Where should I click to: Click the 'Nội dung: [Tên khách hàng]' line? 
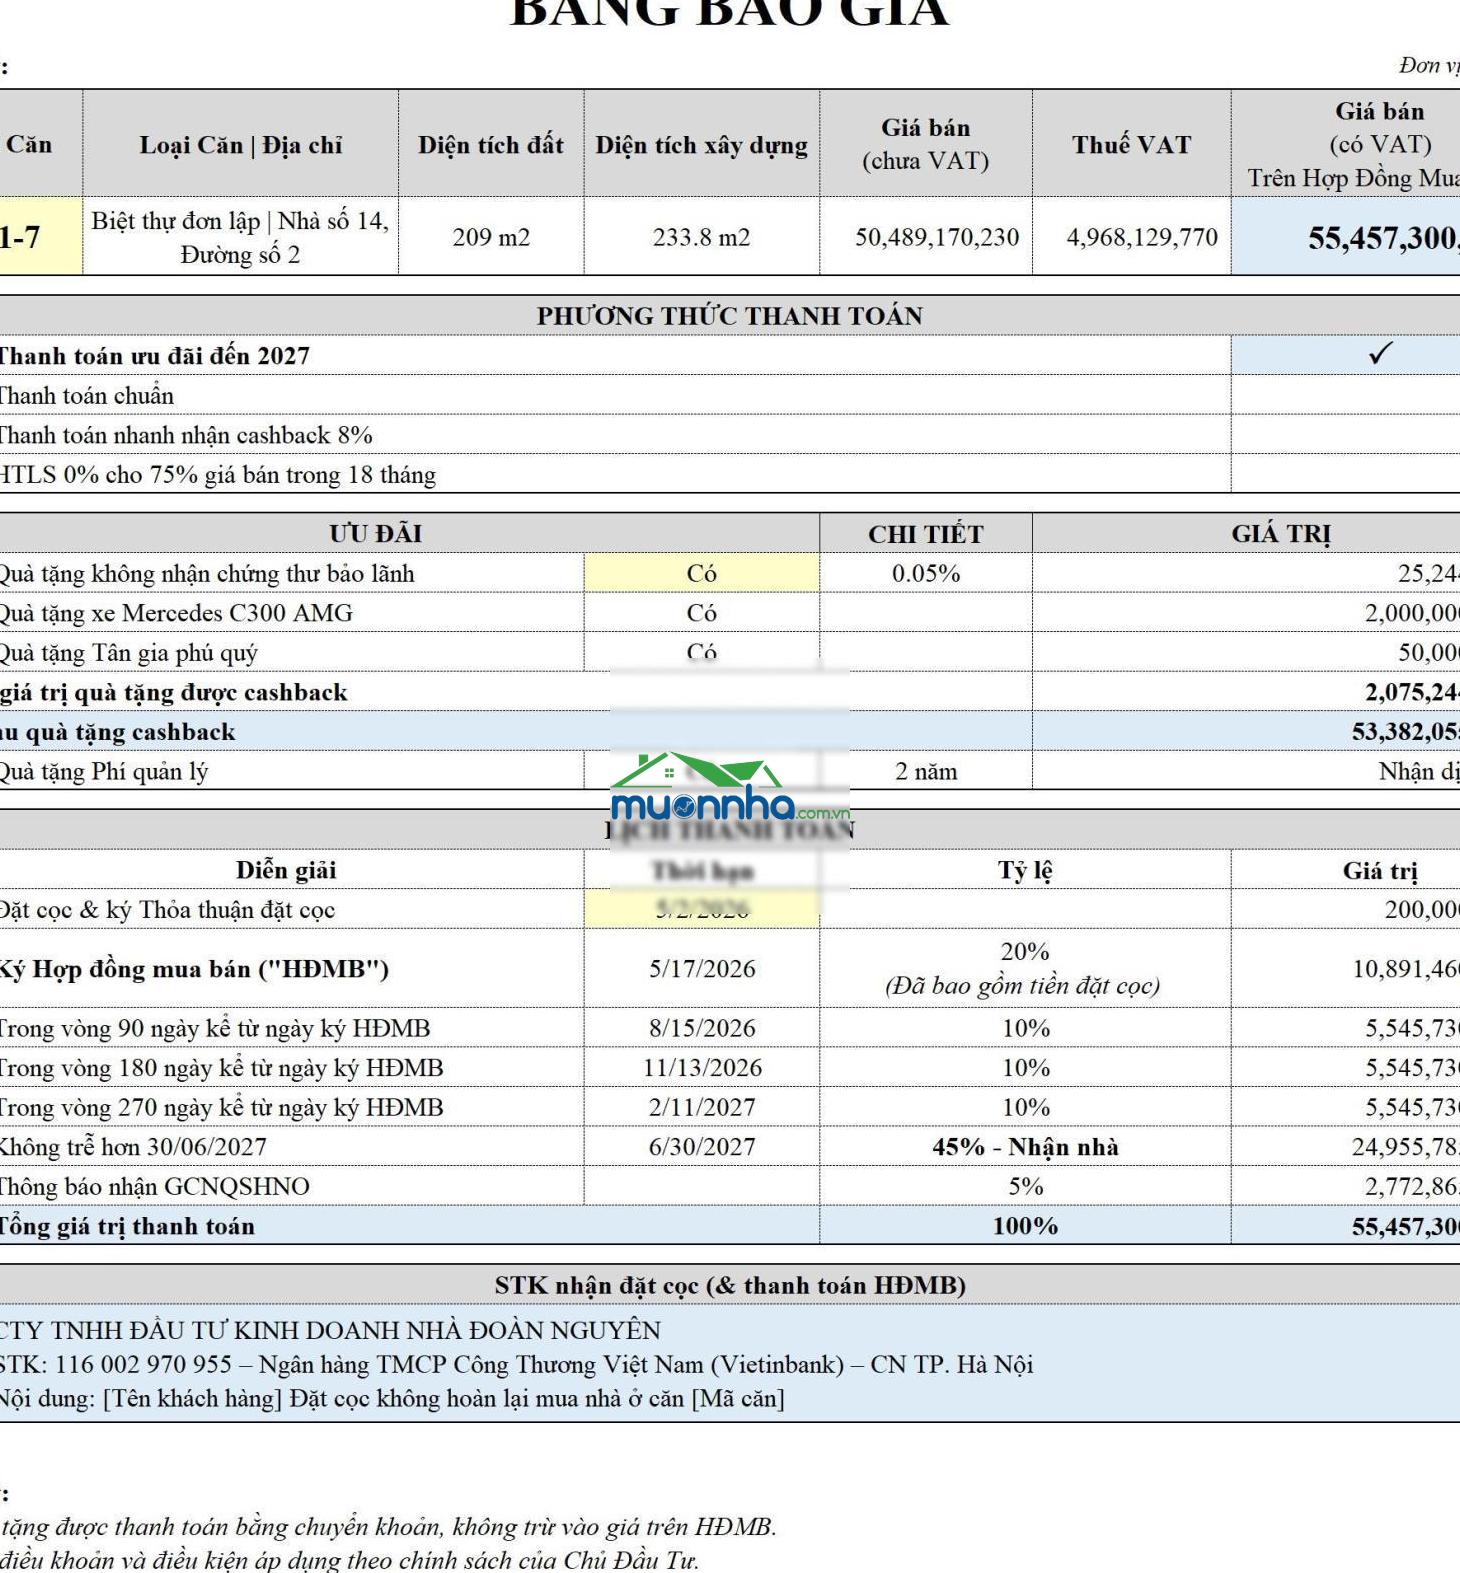tap(392, 1398)
